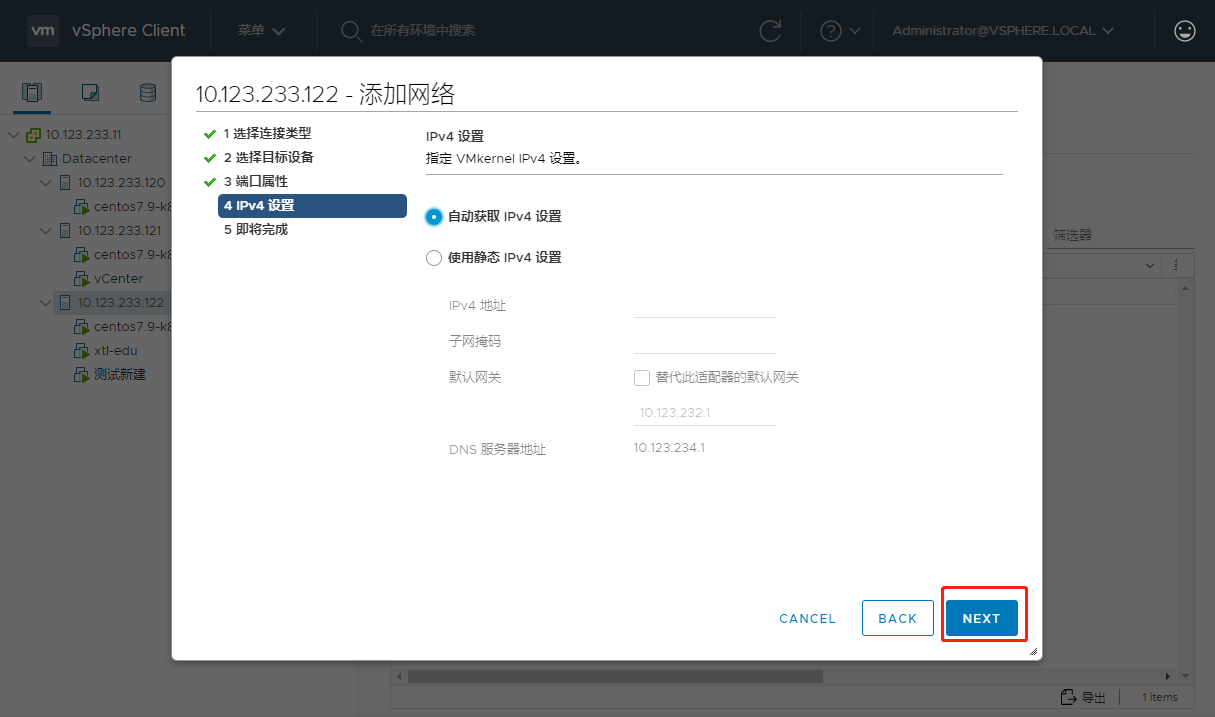Click the 测试新建 VM icon
This screenshot has height=717, width=1215.
(82, 375)
